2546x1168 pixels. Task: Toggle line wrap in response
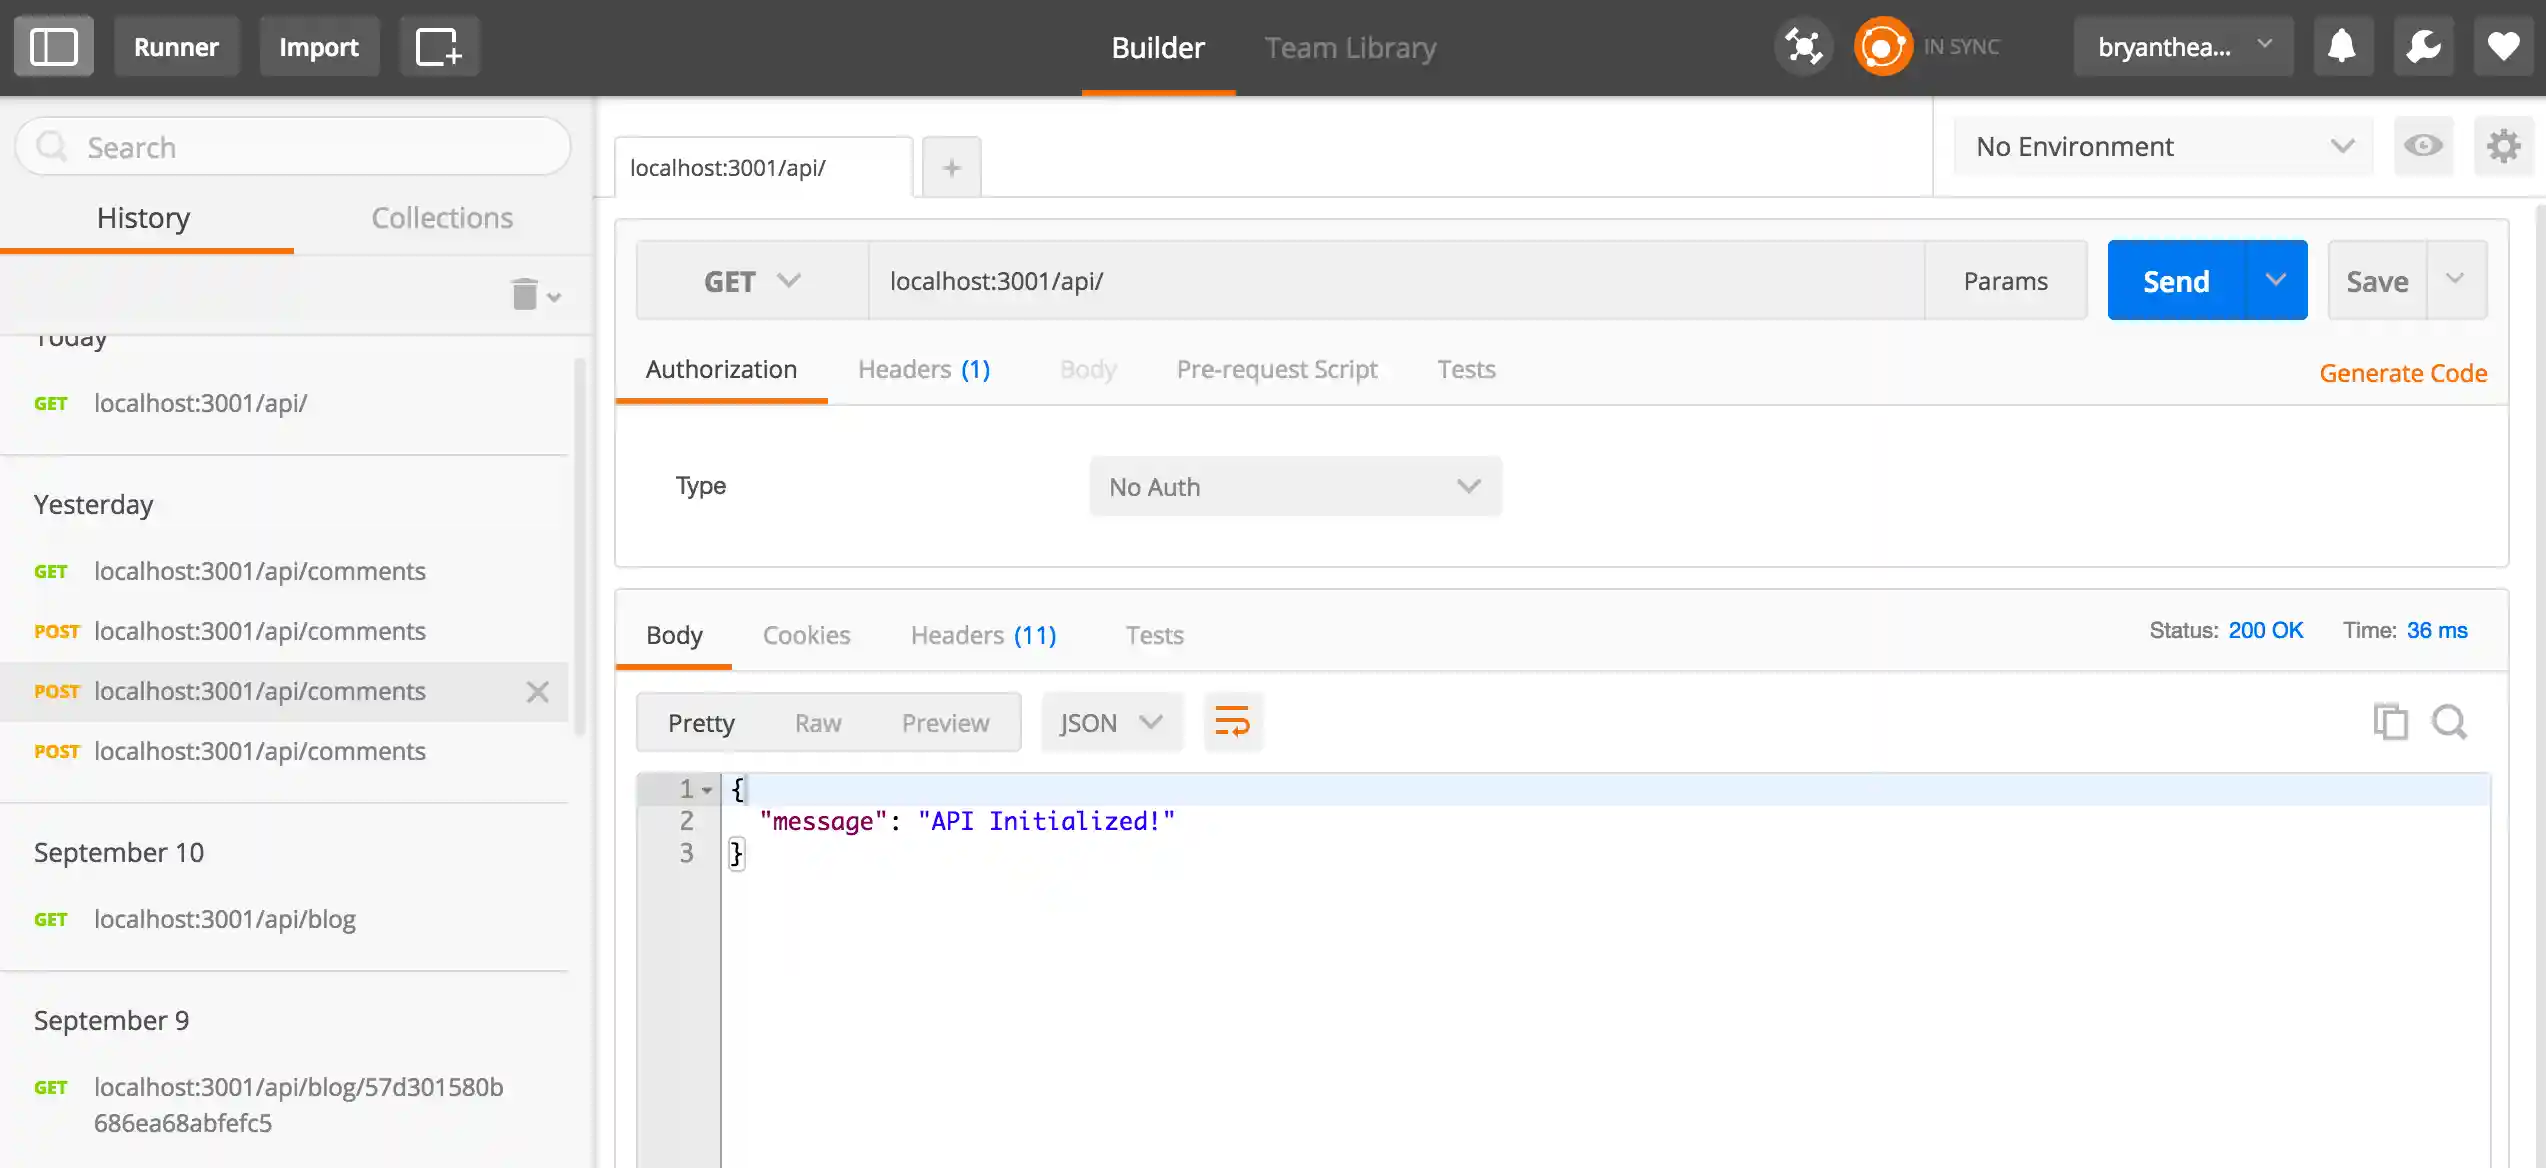point(1232,722)
